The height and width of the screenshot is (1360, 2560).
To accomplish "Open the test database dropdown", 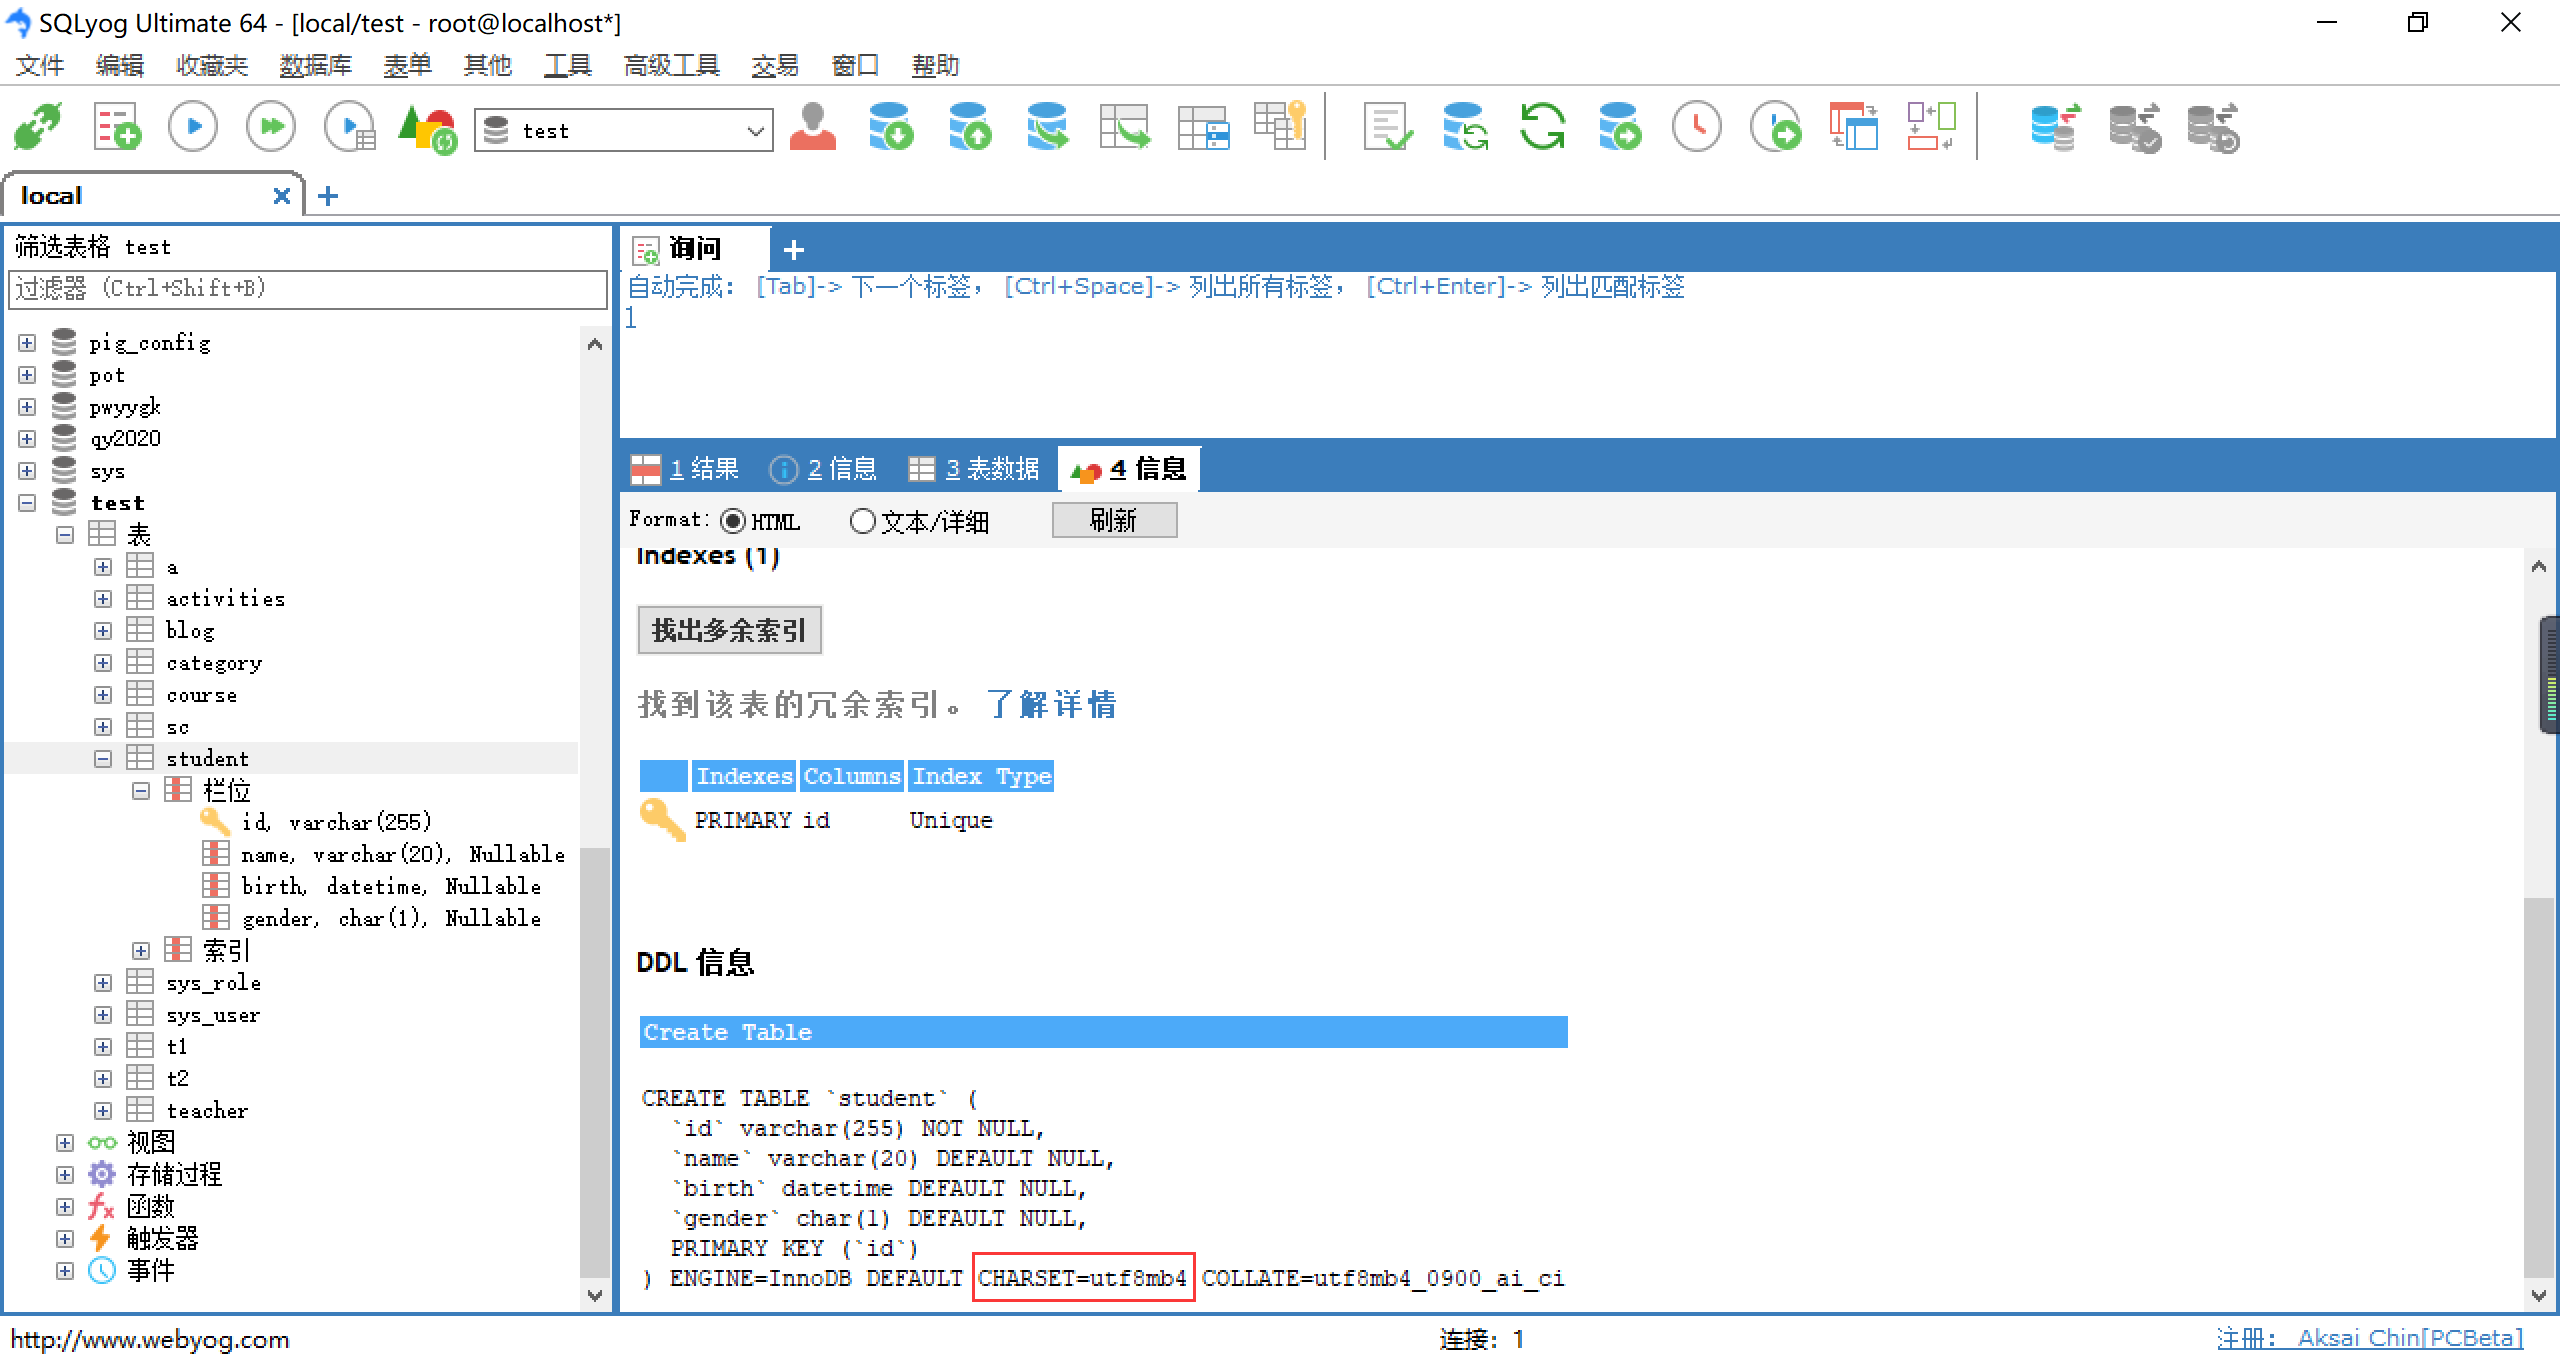I will [x=755, y=131].
